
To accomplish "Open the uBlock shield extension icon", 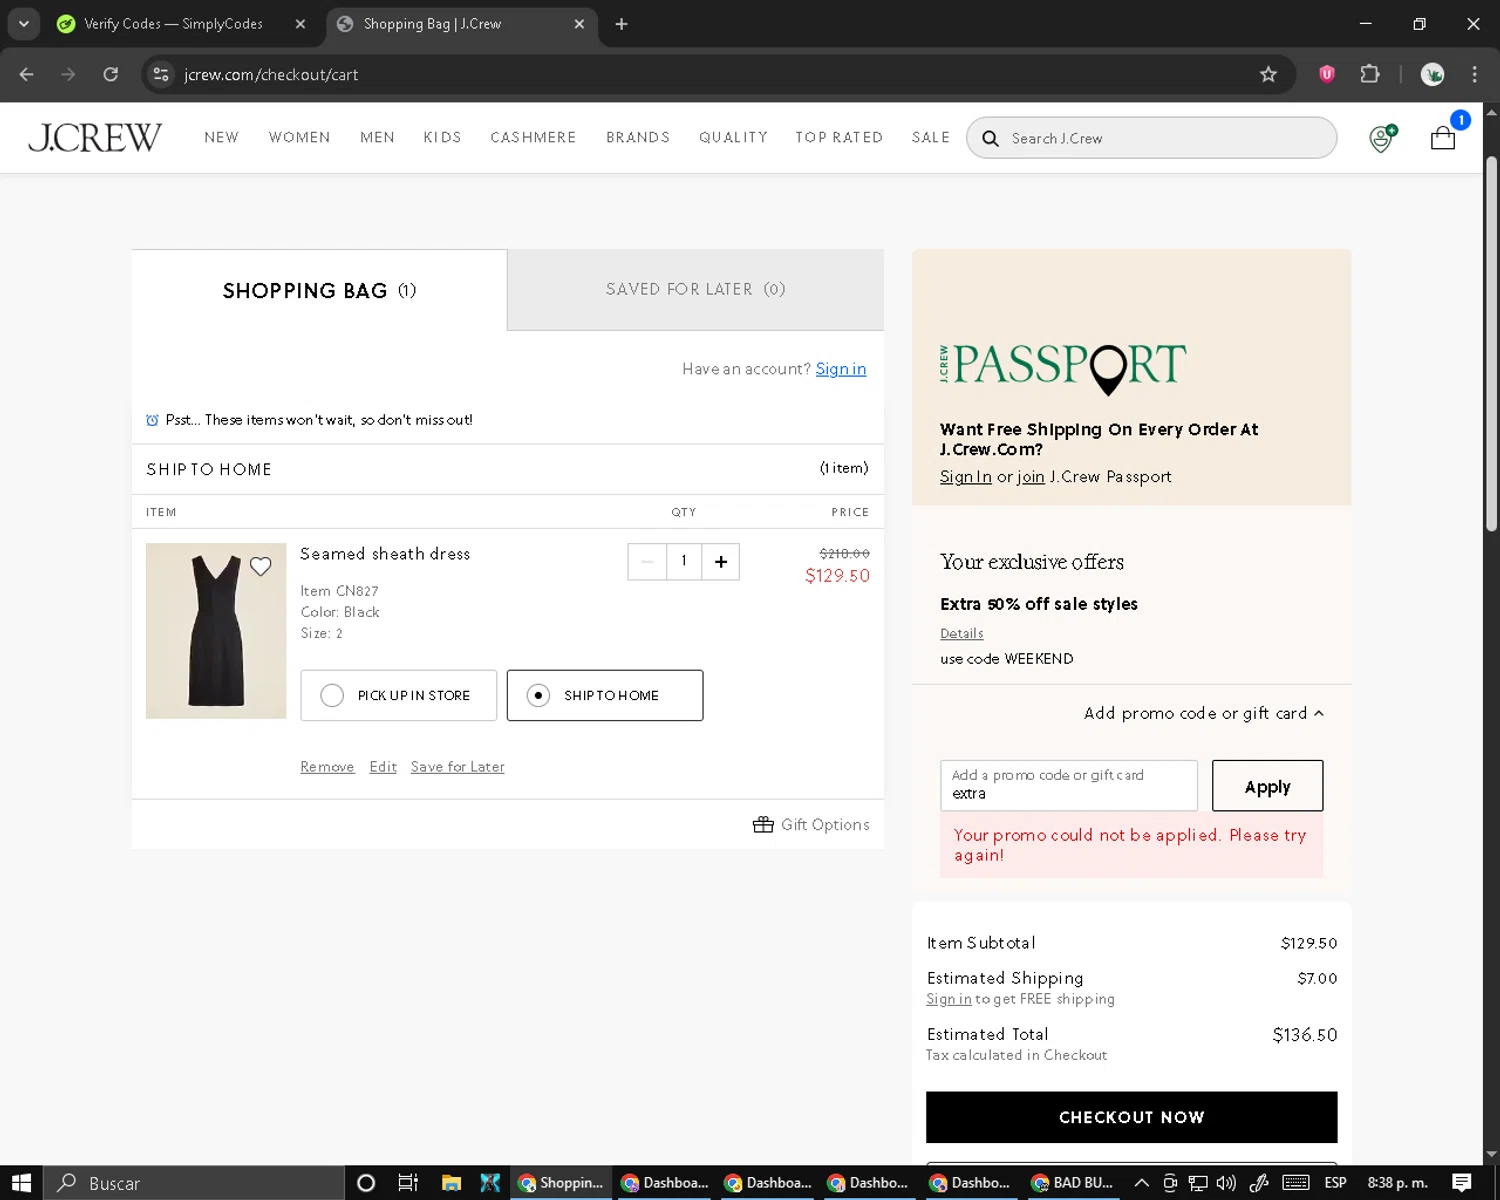I will click(x=1327, y=74).
